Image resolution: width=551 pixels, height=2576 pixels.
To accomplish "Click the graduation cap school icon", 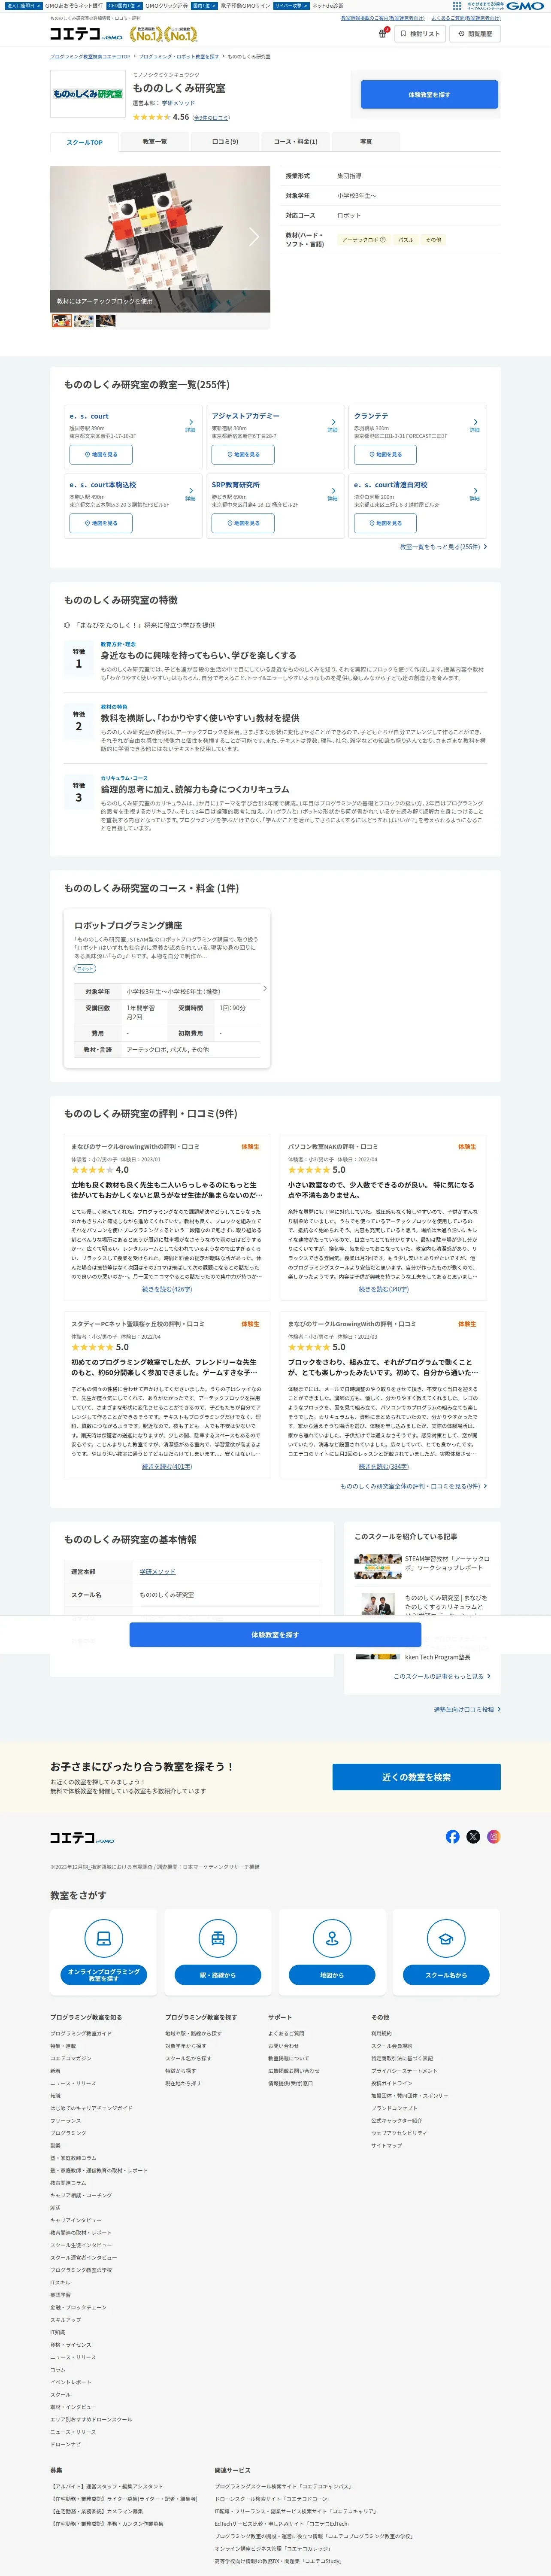I will pyautogui.click(x=446, y=1939).
